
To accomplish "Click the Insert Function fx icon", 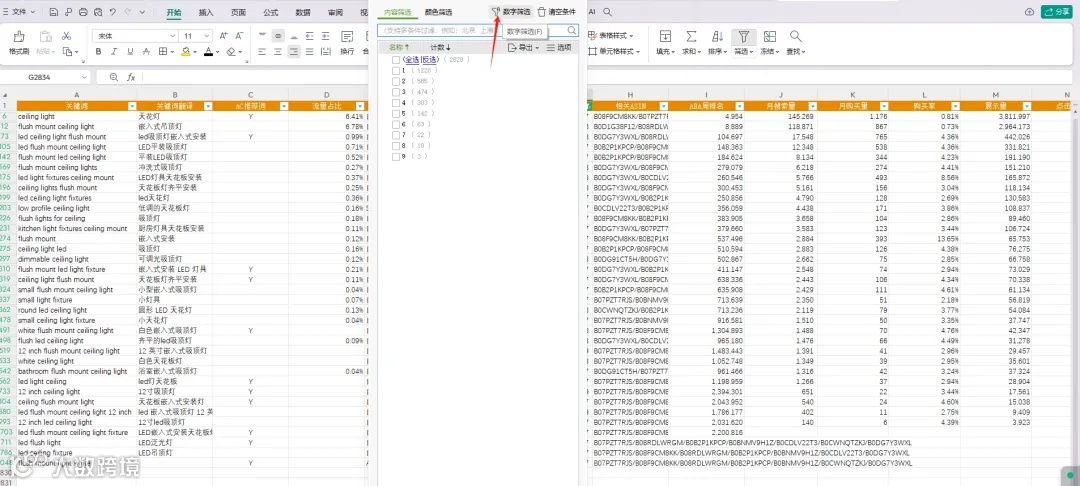I will 131,78.
